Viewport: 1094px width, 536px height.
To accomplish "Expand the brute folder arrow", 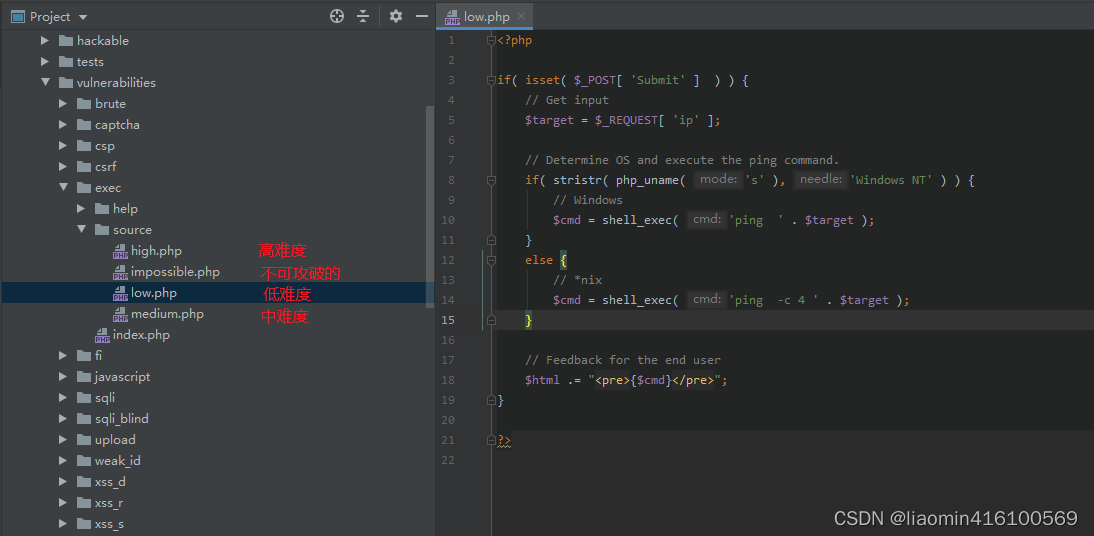I will tap(63, 103).
